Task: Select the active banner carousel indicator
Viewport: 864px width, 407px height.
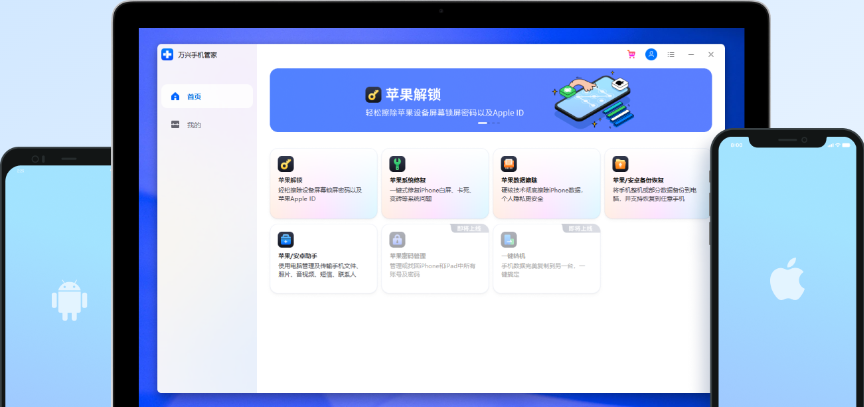Action: point(482,123)
